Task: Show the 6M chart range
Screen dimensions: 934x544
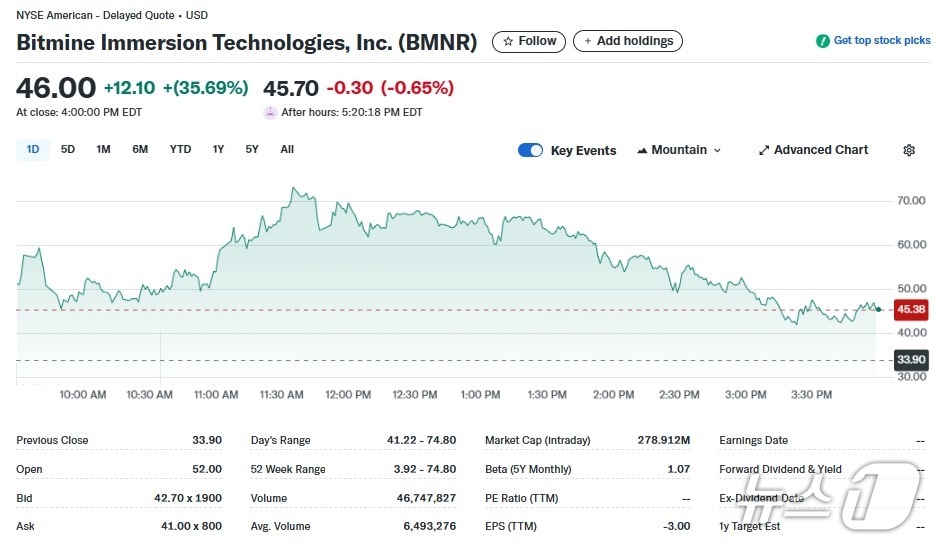Action: 140,150
